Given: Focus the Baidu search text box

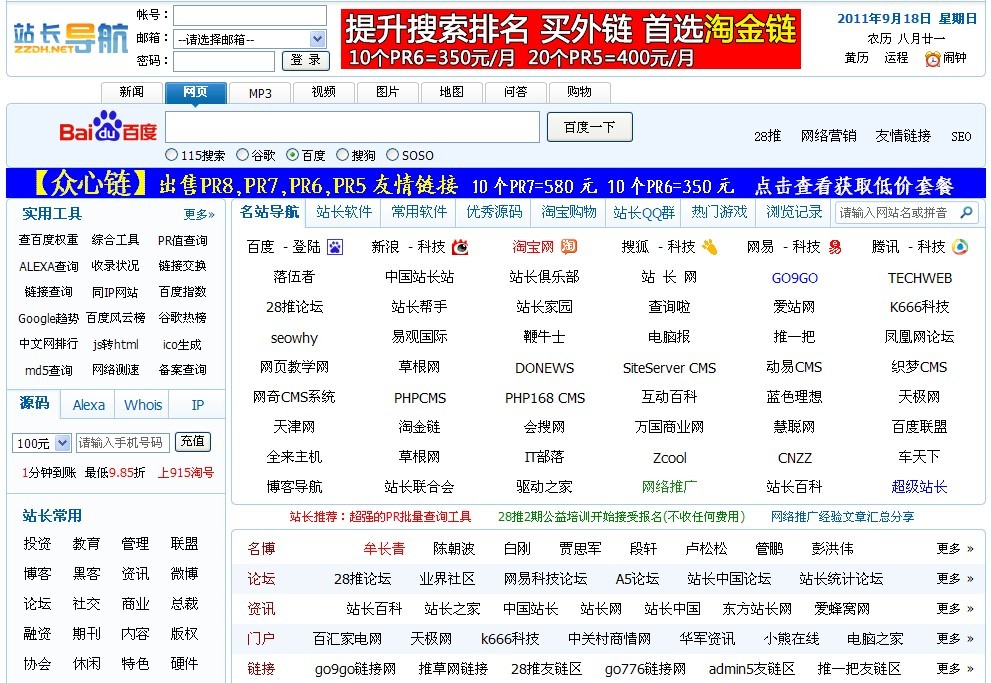Looking at the screenshot, I should [x=352, y=127].
